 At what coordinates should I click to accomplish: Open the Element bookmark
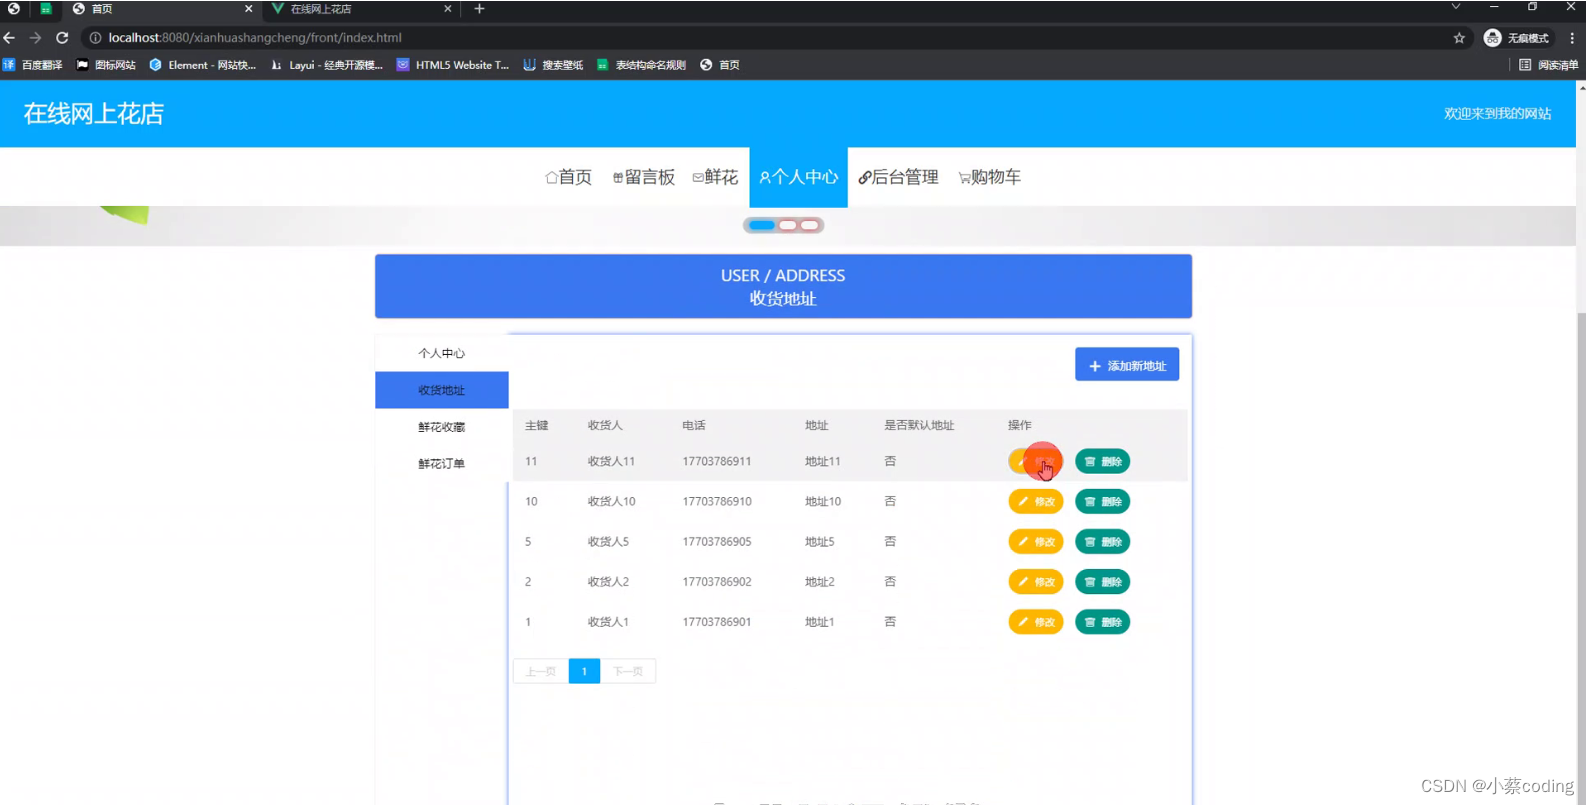[202, 65]
